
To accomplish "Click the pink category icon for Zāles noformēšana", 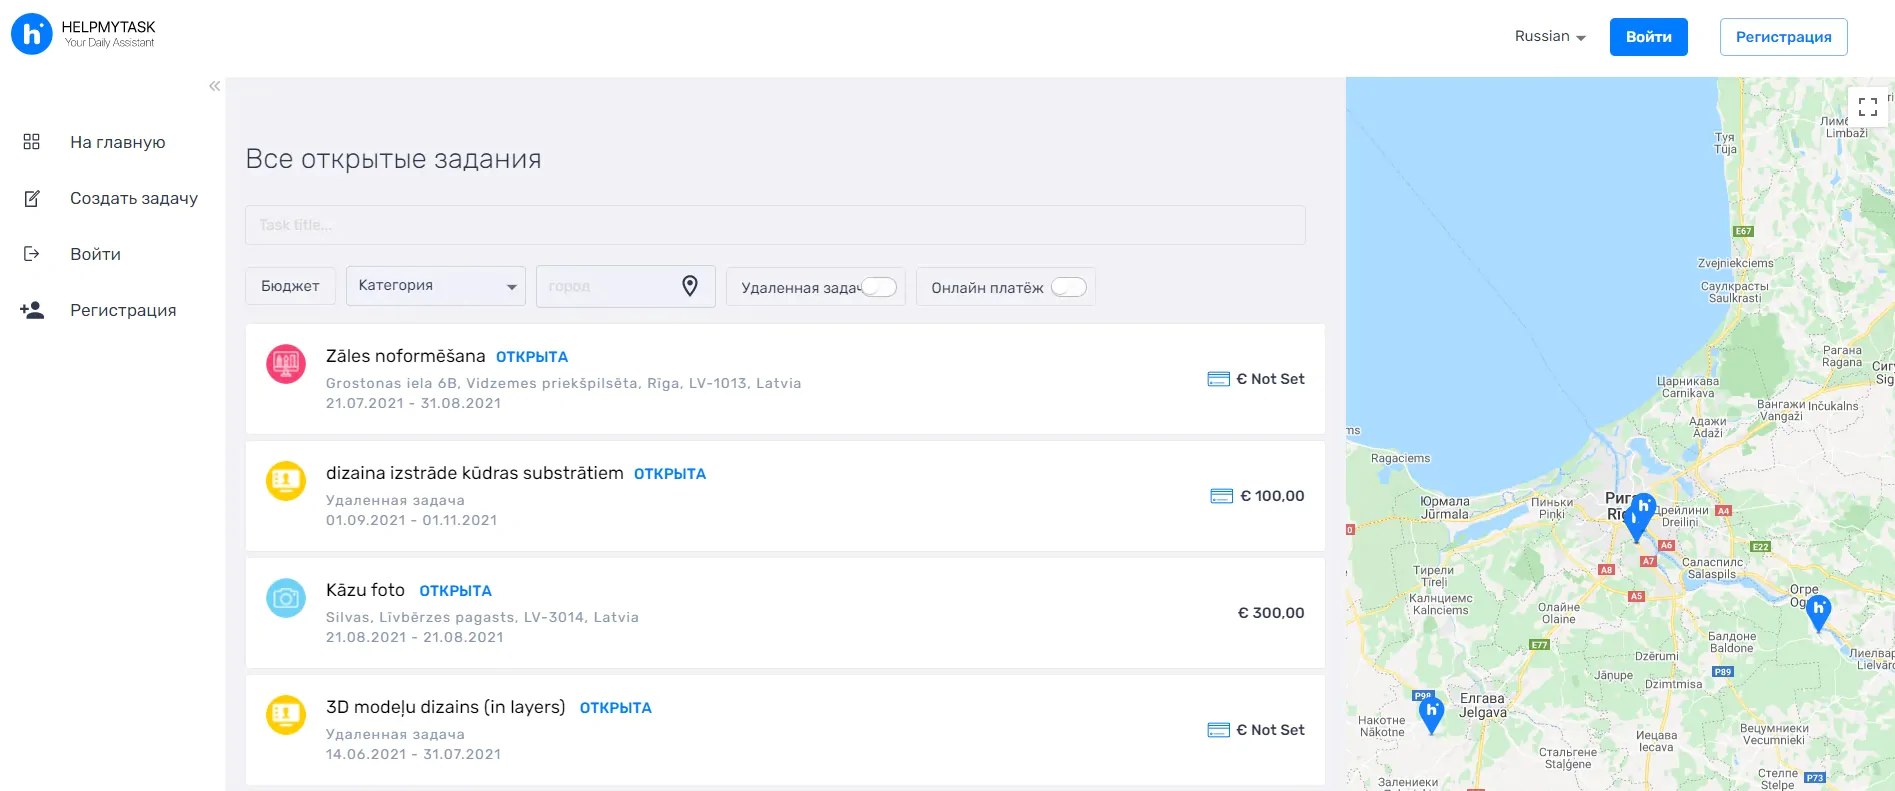I will tap(286, 364).
